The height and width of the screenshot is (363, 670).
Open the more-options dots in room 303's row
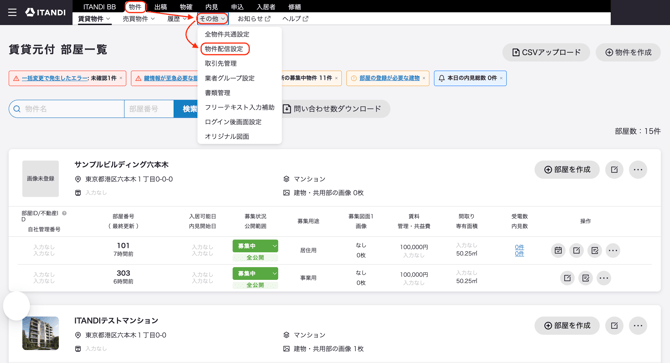pyautogui.click(x=604, y=278)
